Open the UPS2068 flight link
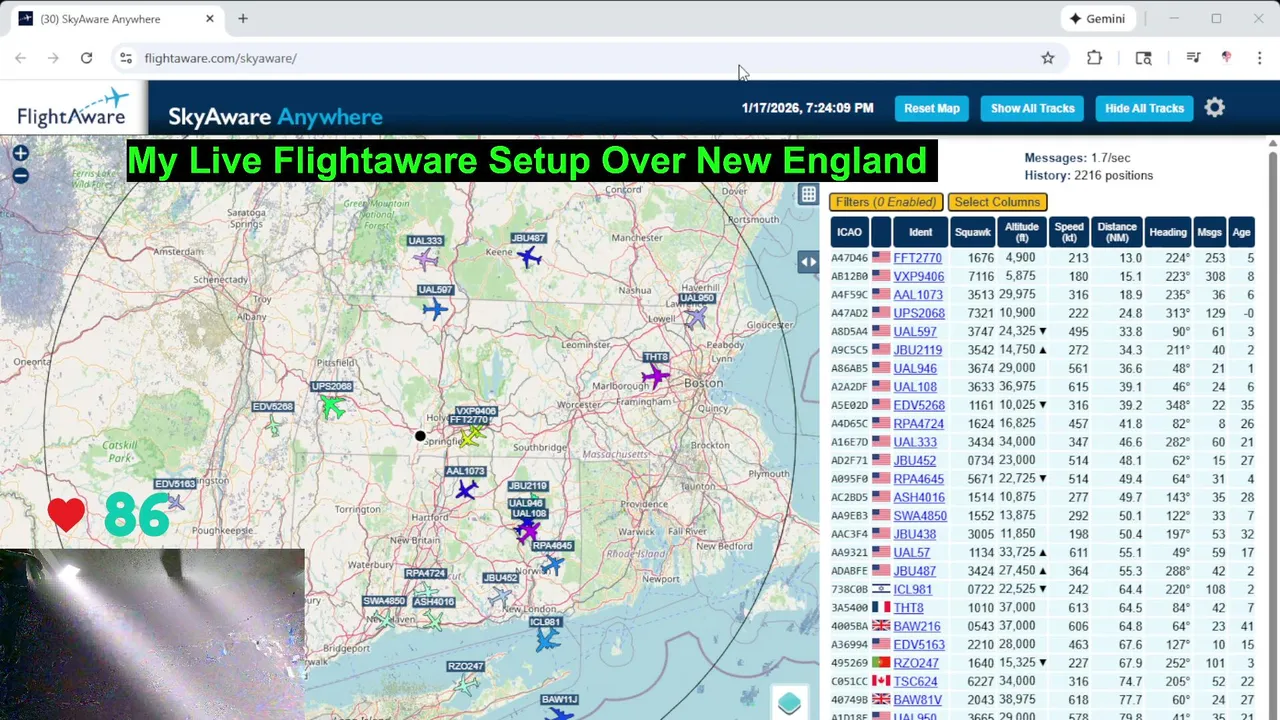The height and width of the screenshot is (720, 1280). tap(919, 314)
